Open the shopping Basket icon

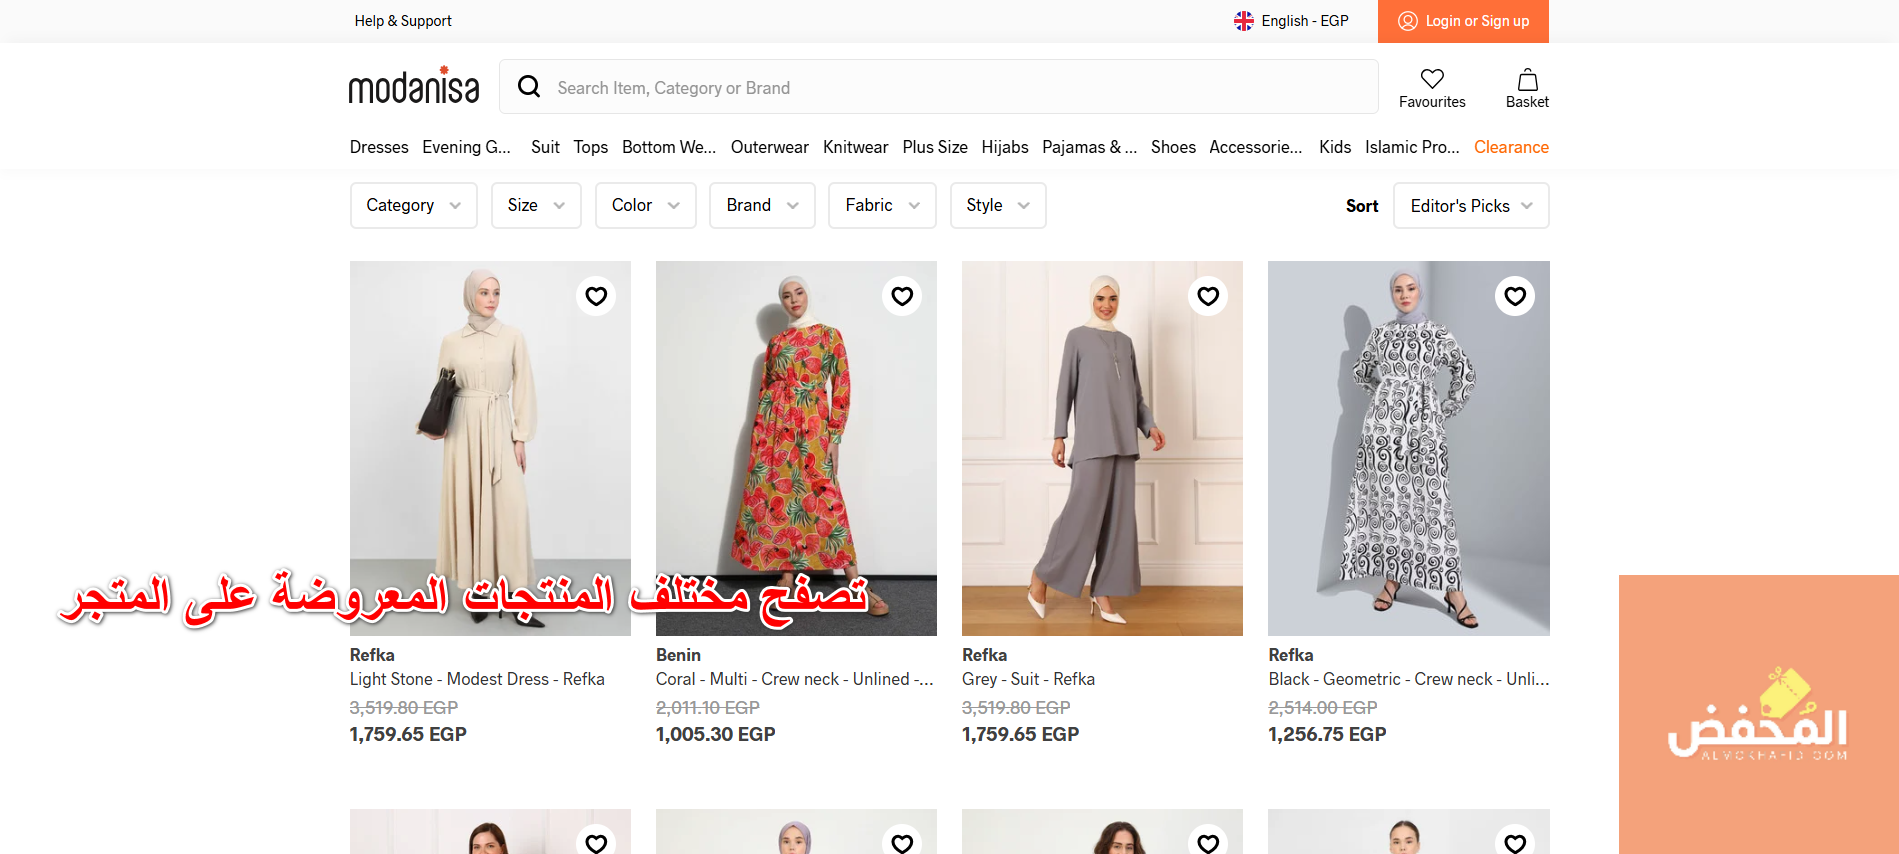1527,80
